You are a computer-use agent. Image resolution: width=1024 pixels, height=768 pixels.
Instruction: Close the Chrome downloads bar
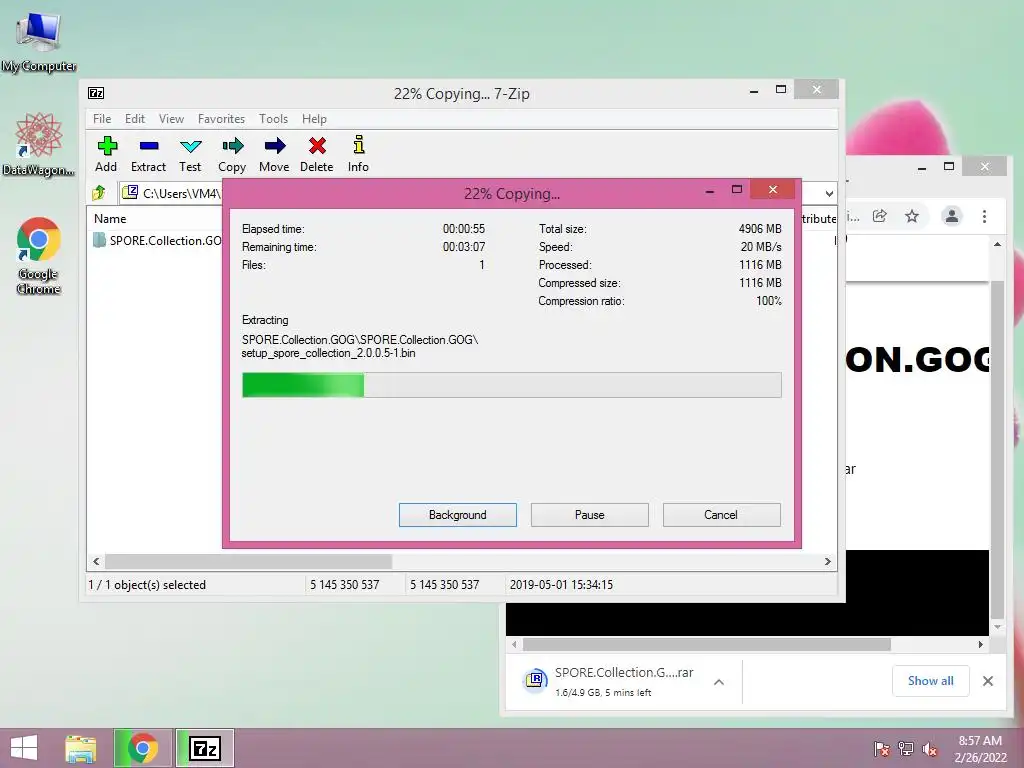coord(987,681)
